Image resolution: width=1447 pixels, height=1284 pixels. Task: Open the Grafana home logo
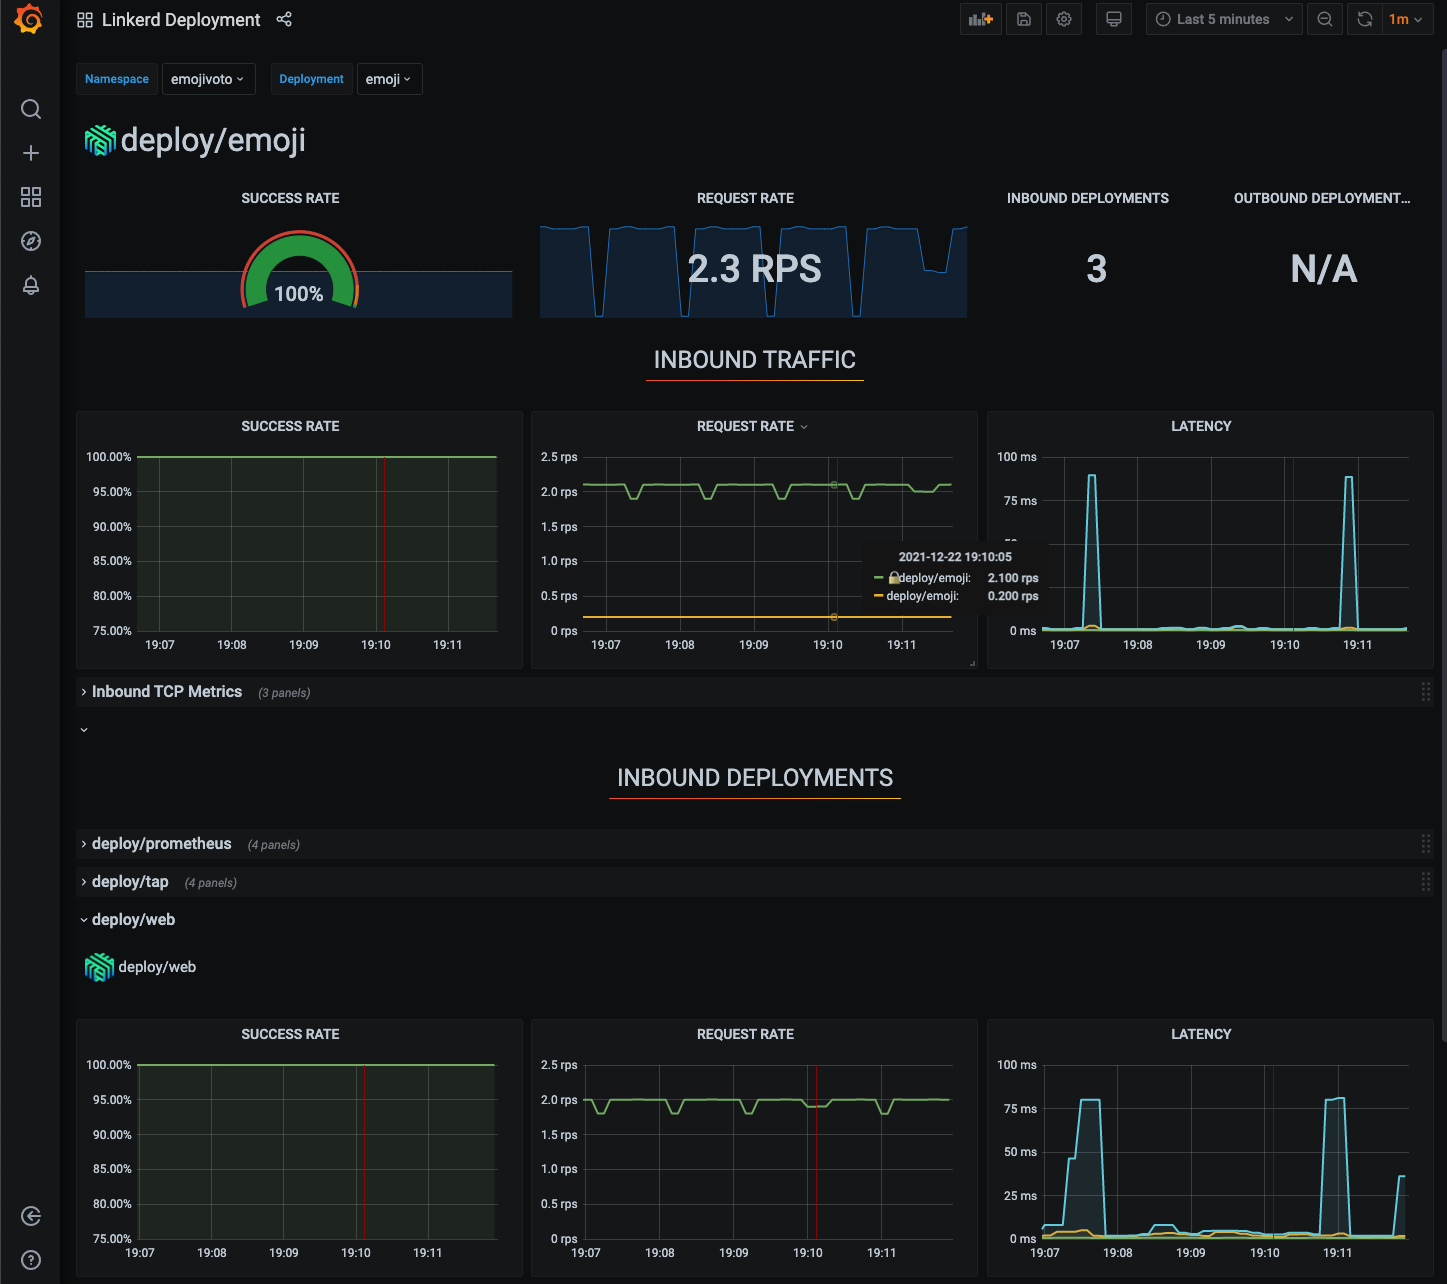coord(30,20)
